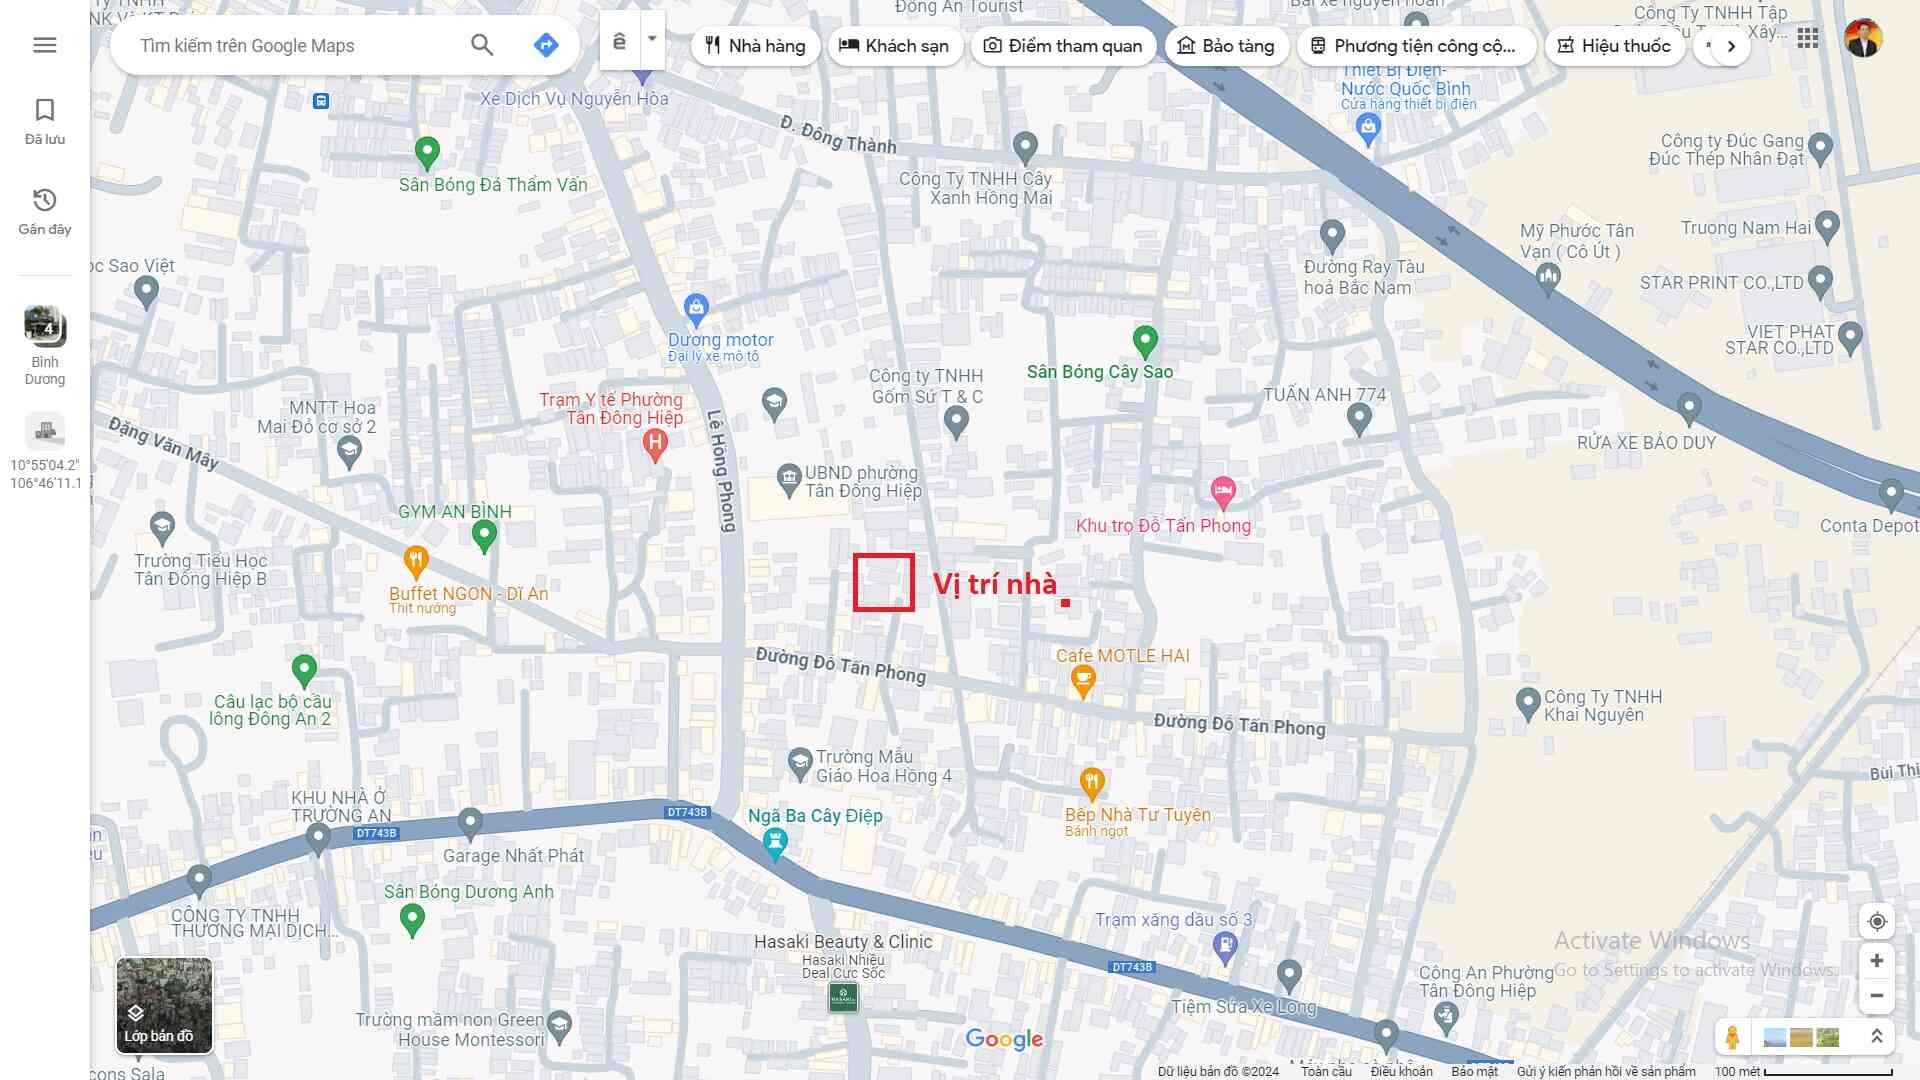
Task: Click the Điều khoản footer link
Action: (1401, 1071)
